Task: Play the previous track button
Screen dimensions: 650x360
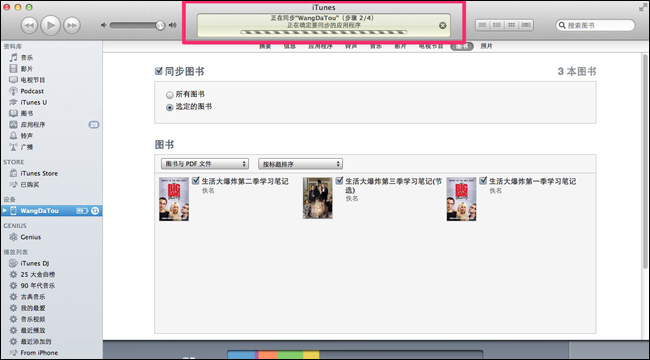Action: point(29,25)
